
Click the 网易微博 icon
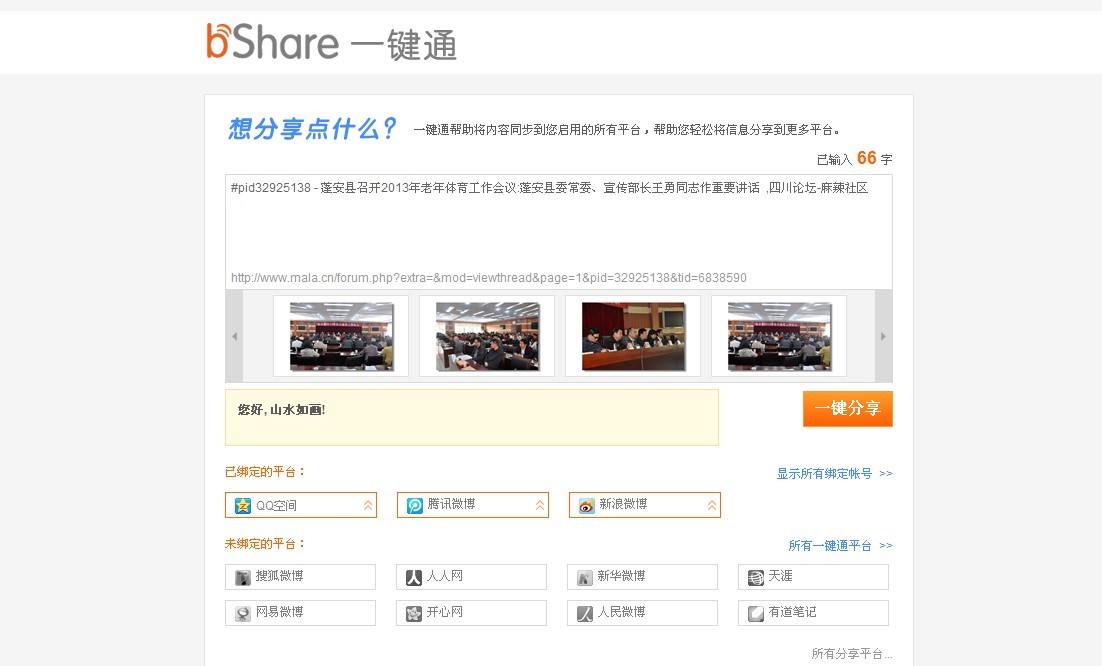click(x=242, y=613)
